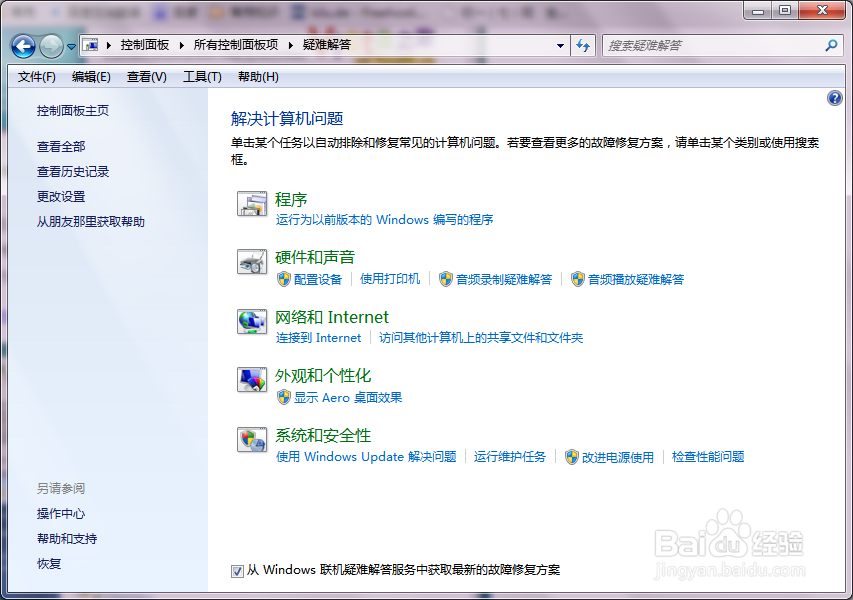Minimize the troubleshooting window
Screen dimensions: 853x600
tap(758, 10)
